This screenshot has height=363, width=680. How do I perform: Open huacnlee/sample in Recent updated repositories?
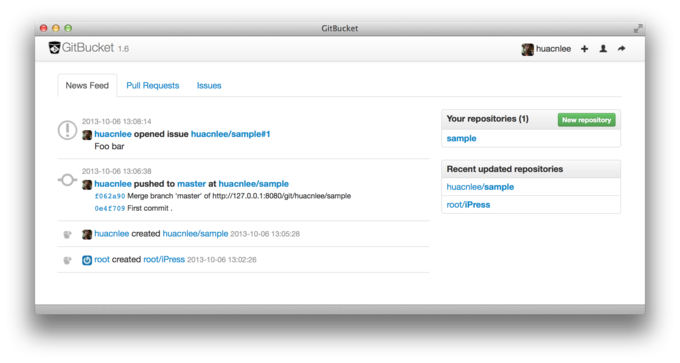point(480,187)
